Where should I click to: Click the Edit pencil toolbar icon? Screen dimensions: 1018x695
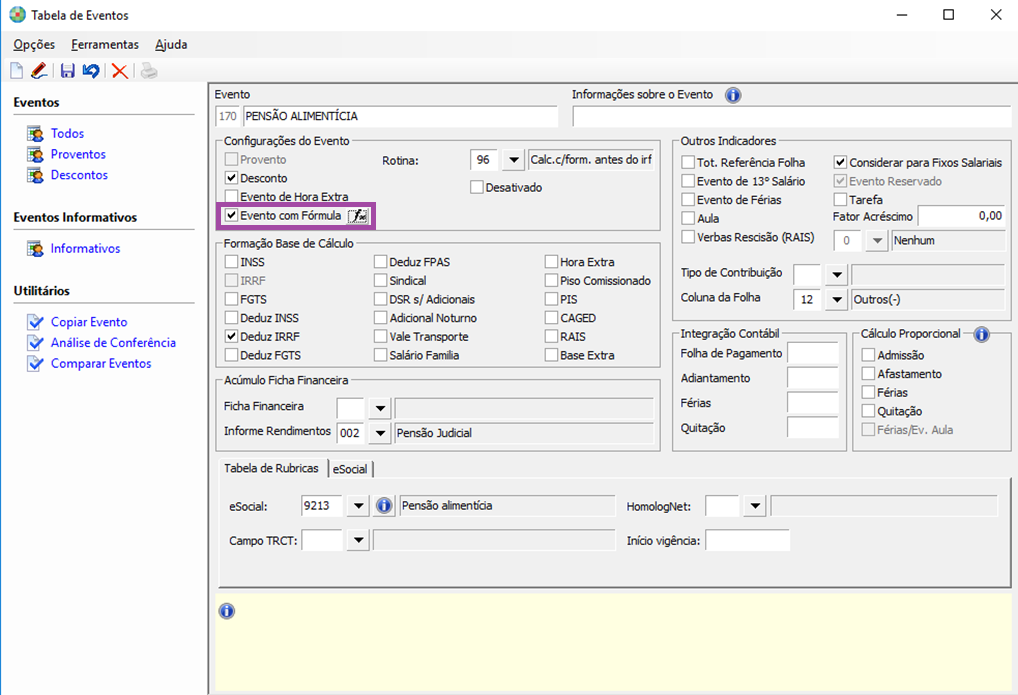click(39, 70)
